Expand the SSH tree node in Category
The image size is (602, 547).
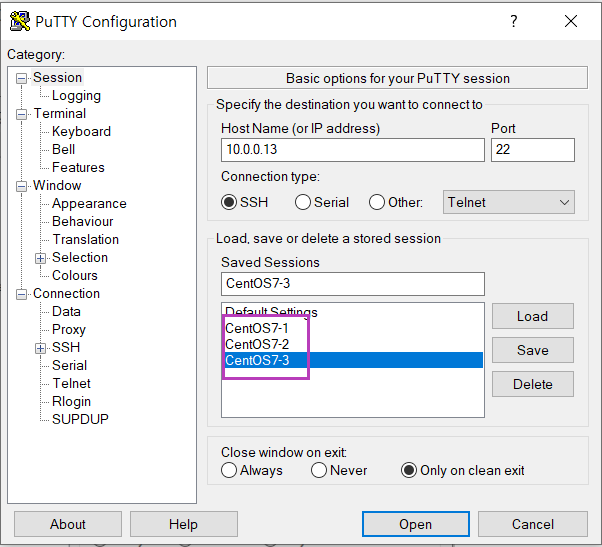pyautogui.click(x=40, y=348)
